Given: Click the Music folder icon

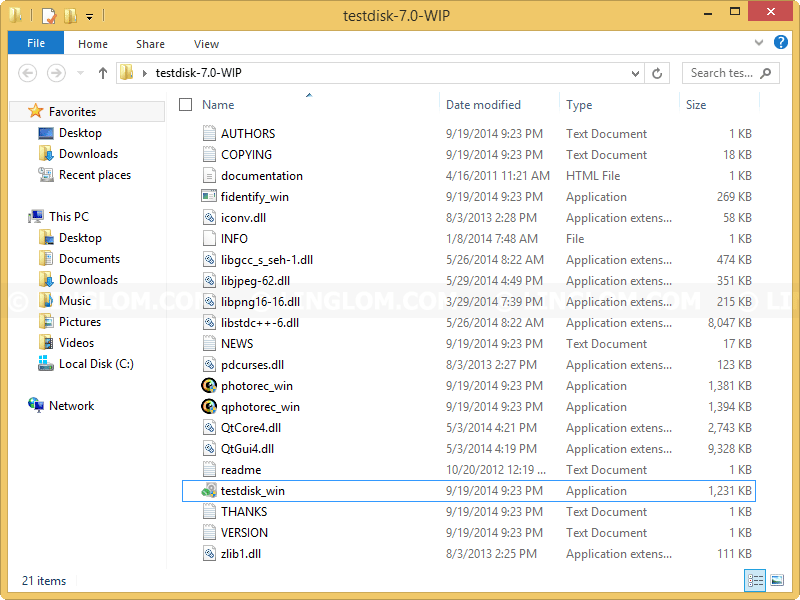Looking at the screenshot, I should coord(46,301).
